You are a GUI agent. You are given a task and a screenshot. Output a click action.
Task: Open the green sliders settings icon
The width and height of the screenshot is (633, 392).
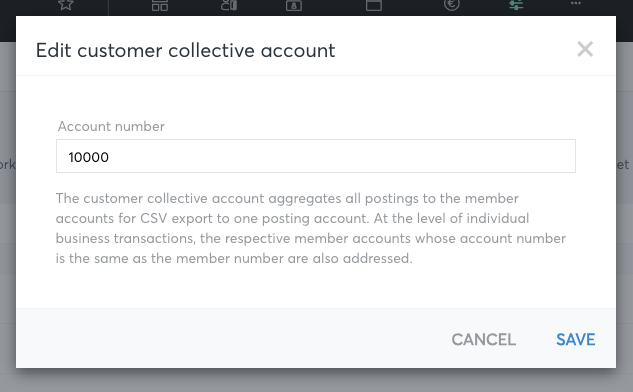(516, 4)
